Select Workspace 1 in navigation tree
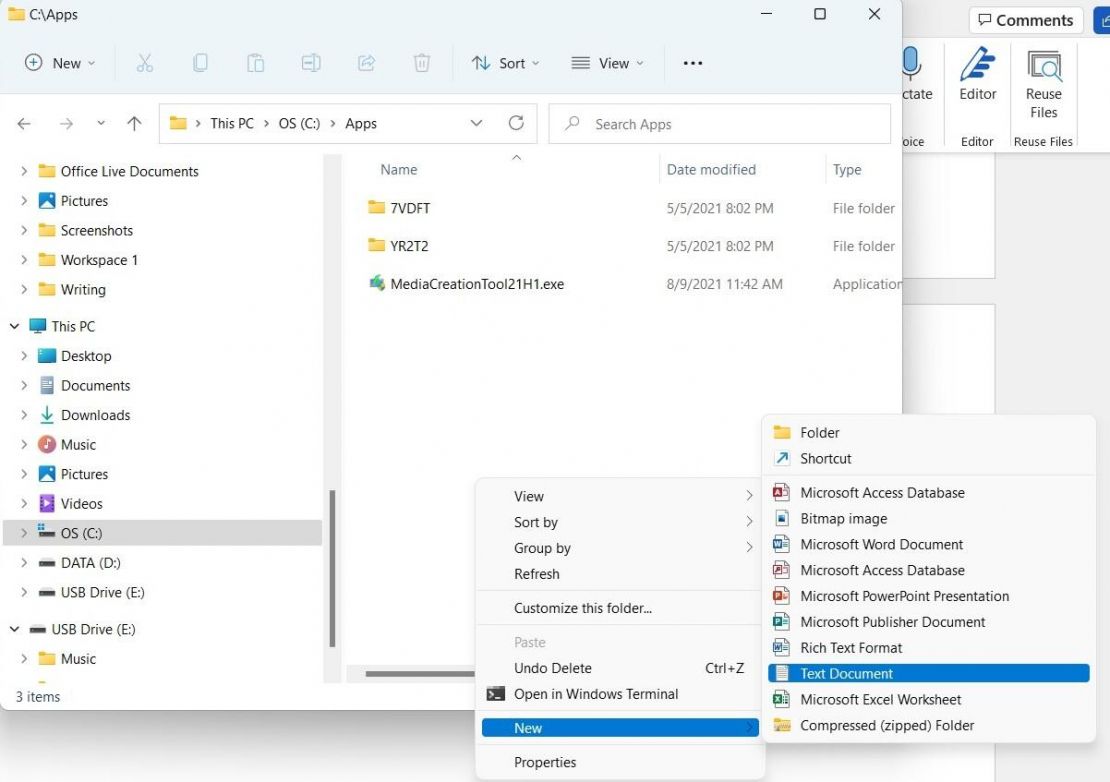The image size is (1110, 782). tap(99, 260)
